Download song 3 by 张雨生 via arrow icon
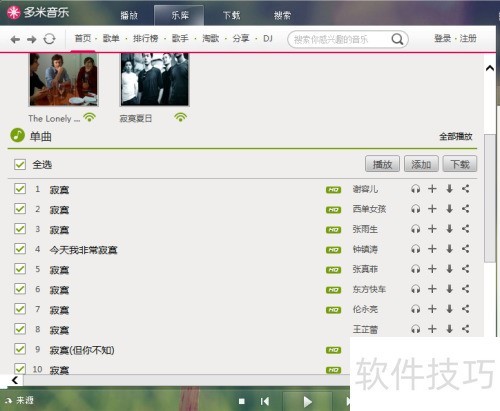Viewport: 500px width, 411px height. [x=449, y=229]
